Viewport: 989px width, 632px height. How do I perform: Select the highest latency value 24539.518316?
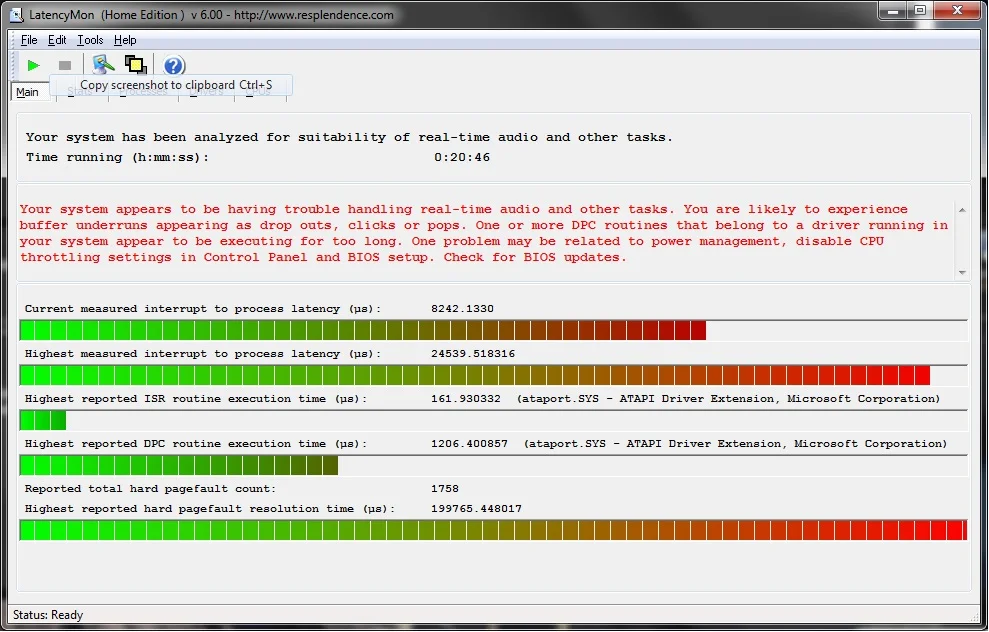point(473,354)
